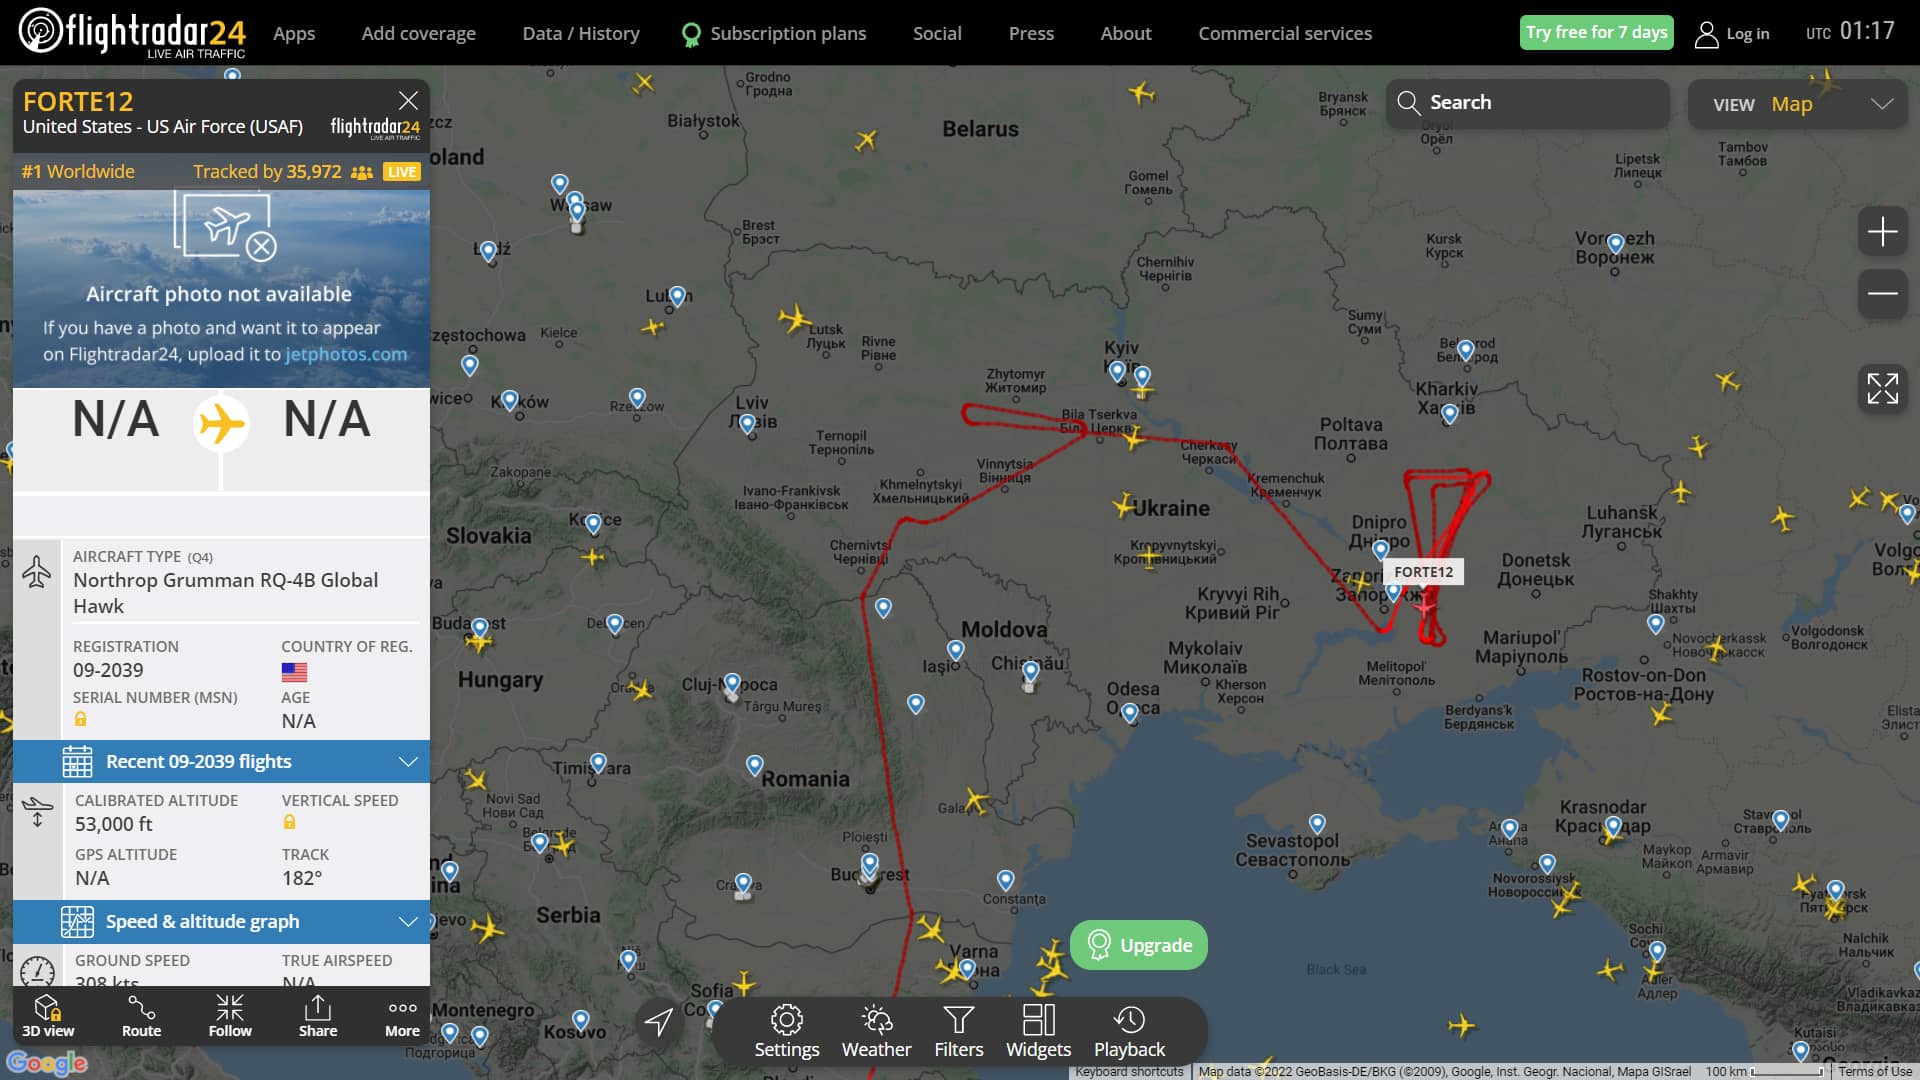The width and height of the screenshot is (1920, 1080).
Task: Open the Weather layer options
Action: (876, 1032)
